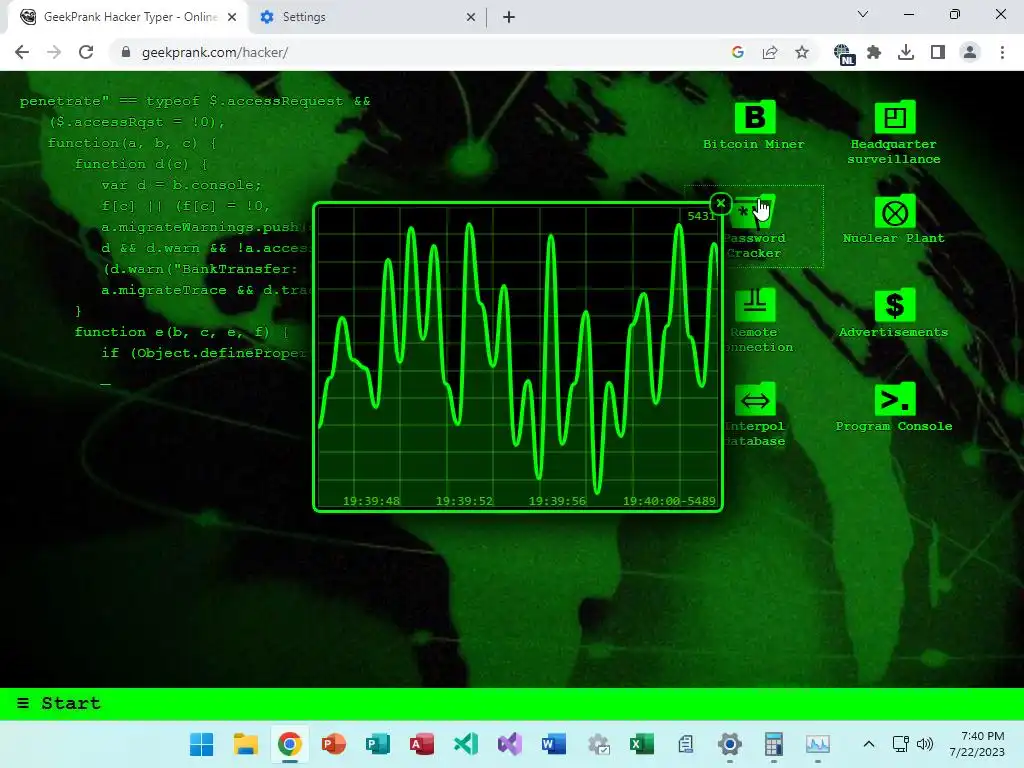Image resolution: width=1024 pixels, height=768 pixels.
Task: Open Windows Settings gear in taskbar
Action: (x=729, y=744)
